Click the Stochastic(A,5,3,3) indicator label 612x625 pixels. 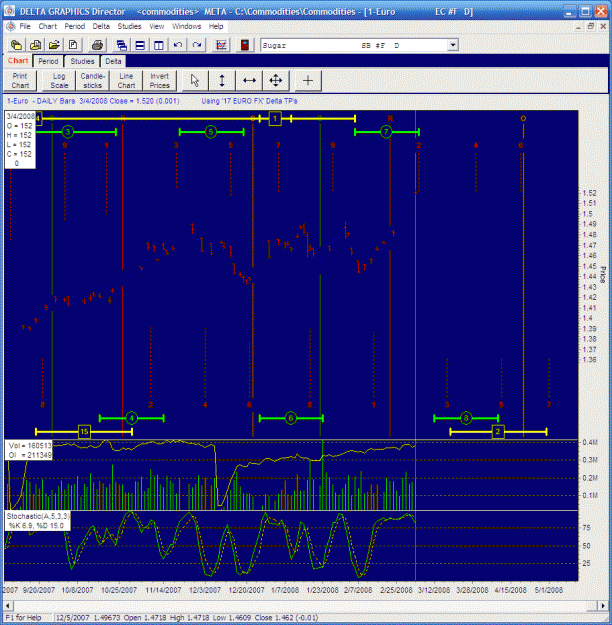click(38, 516)
